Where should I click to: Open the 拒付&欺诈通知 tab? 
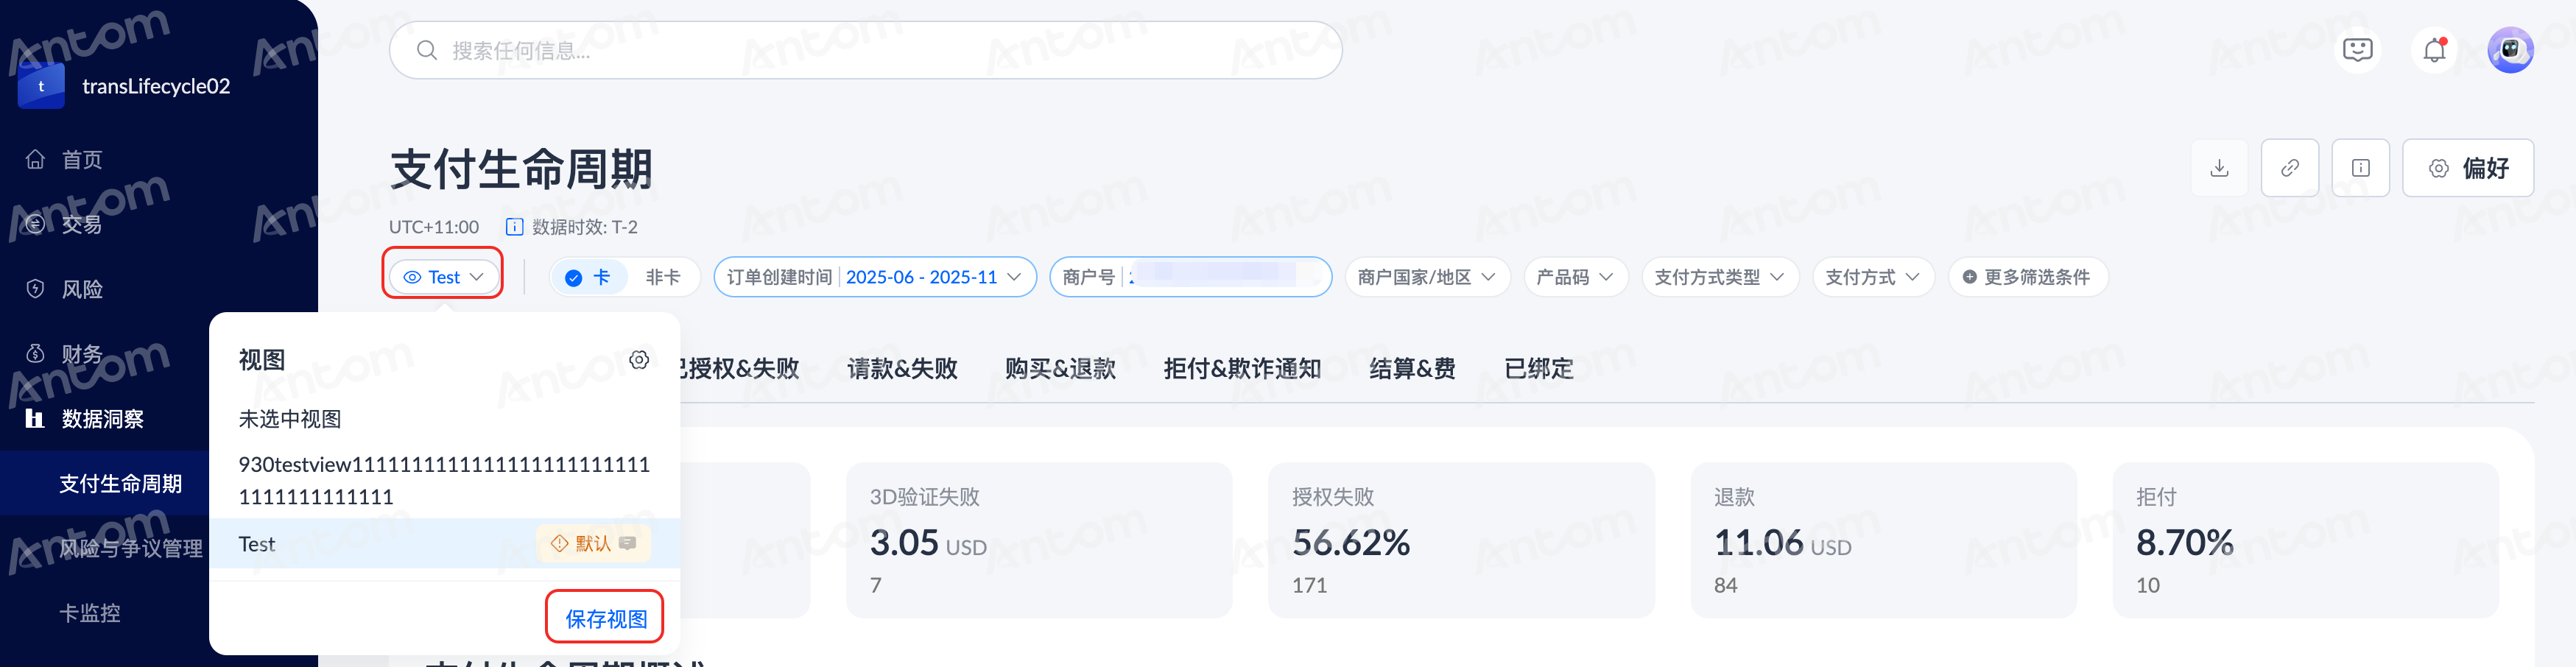pos(1242,369)
